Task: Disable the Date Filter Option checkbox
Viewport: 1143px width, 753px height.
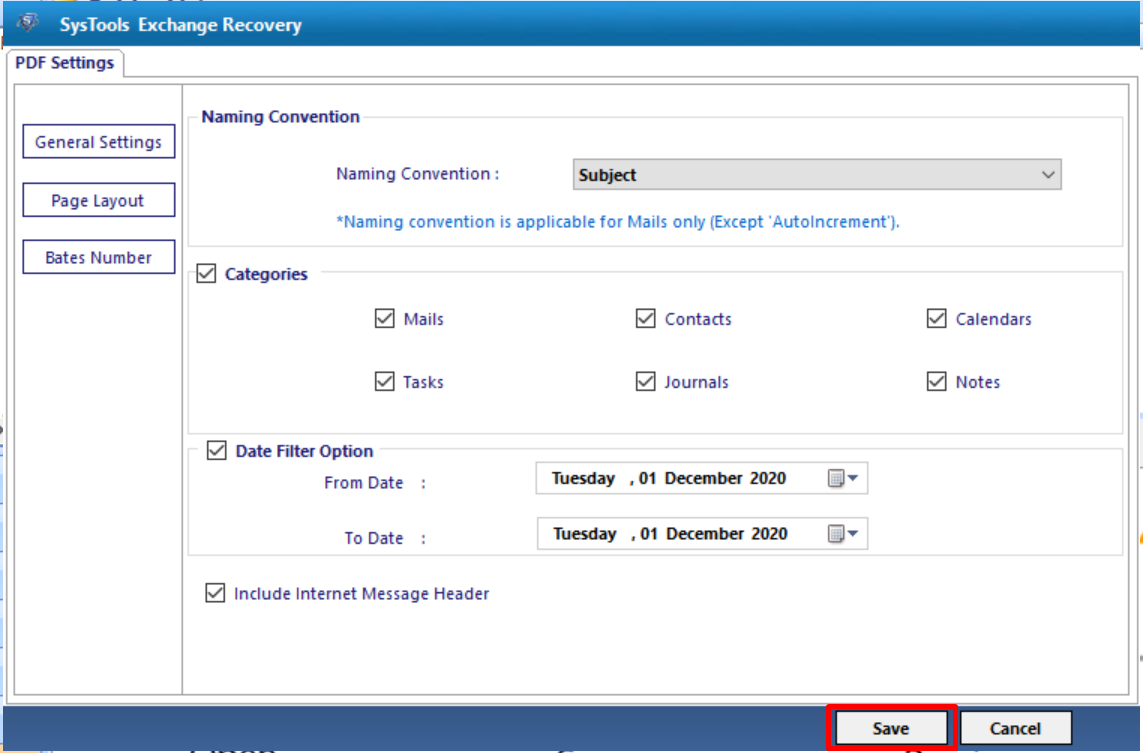Action: (216, 451)
